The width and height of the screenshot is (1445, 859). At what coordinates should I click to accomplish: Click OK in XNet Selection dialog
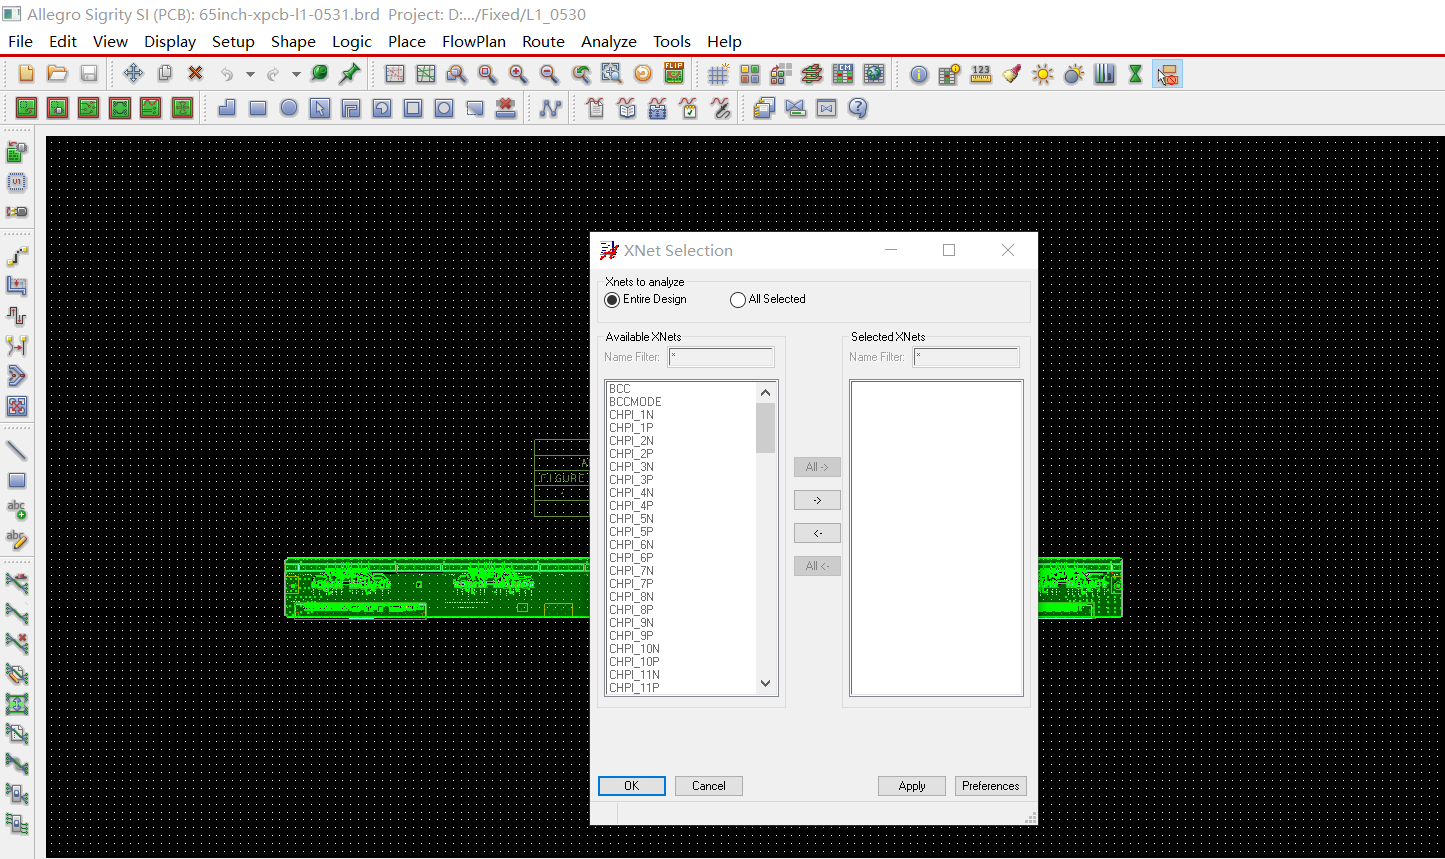point(632,786)
